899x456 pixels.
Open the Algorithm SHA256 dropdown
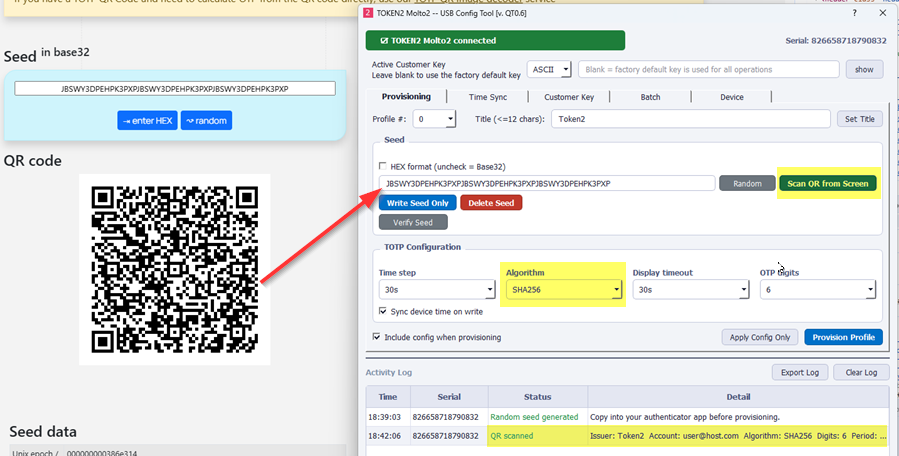[x=562, y=290]
